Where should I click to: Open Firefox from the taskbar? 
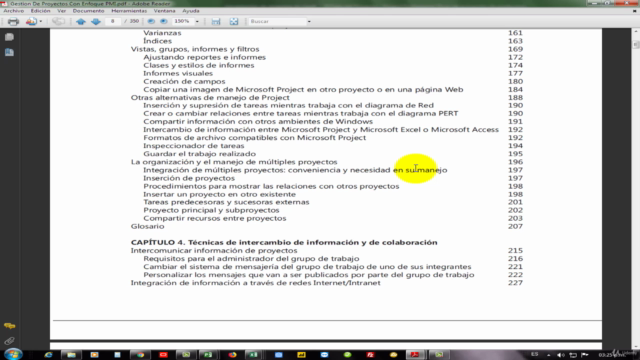[x=233, y=355]
